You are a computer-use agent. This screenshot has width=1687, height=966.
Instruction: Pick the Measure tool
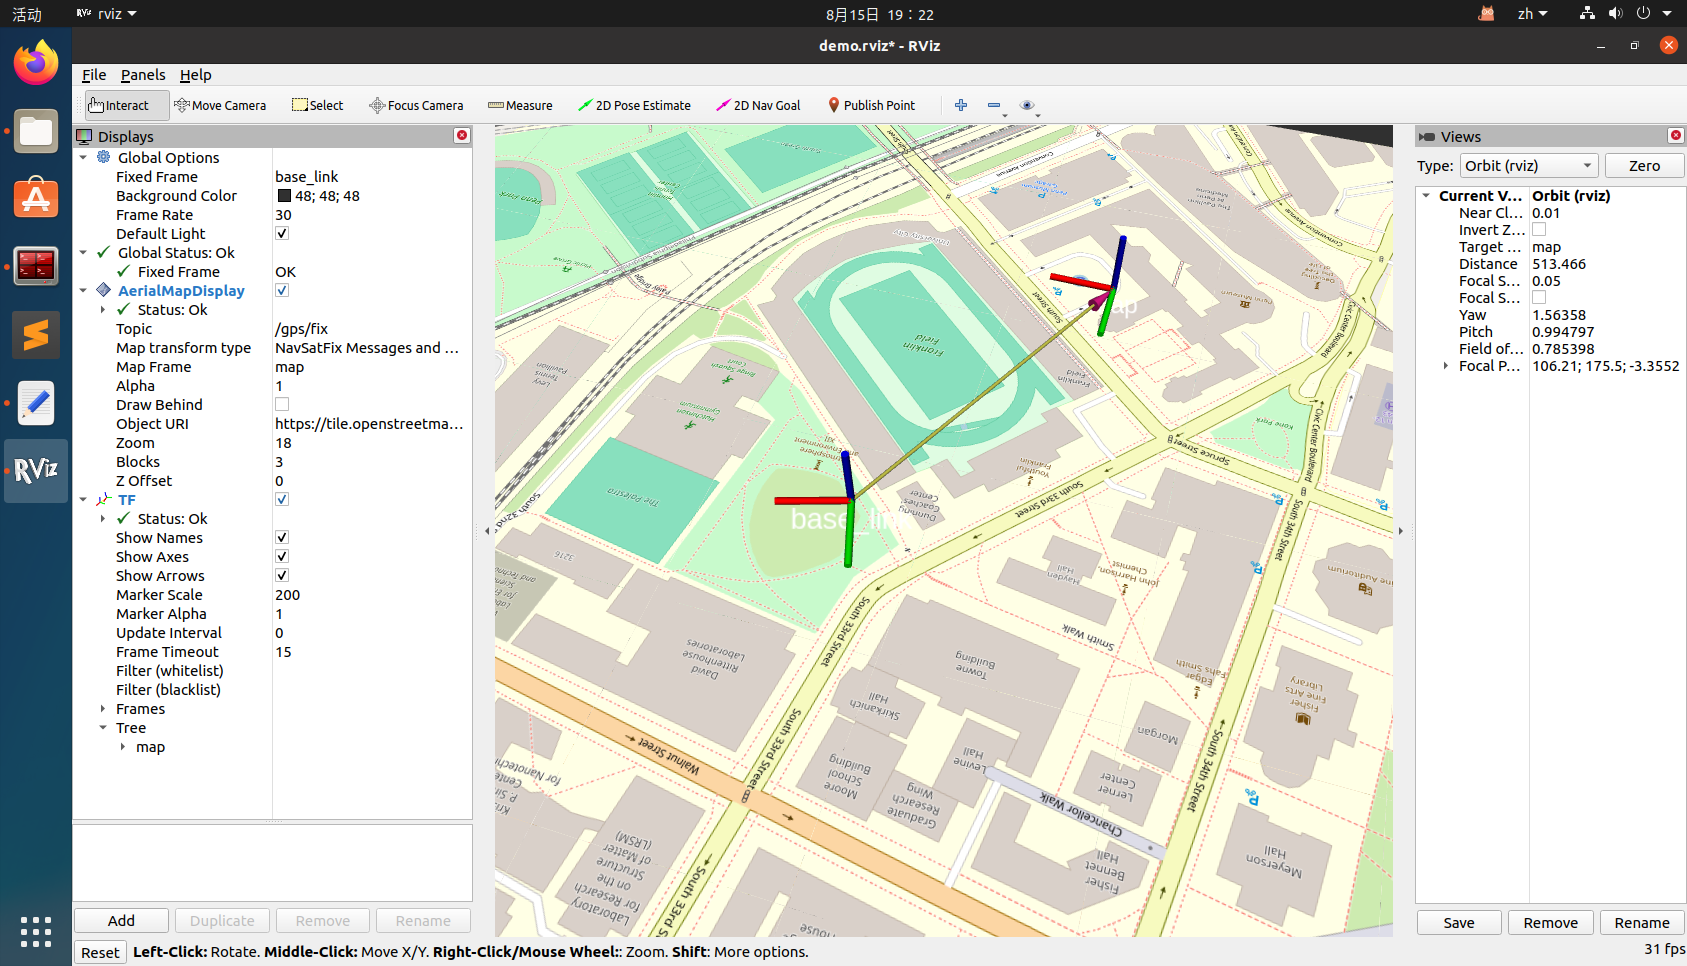pos(520,105)
